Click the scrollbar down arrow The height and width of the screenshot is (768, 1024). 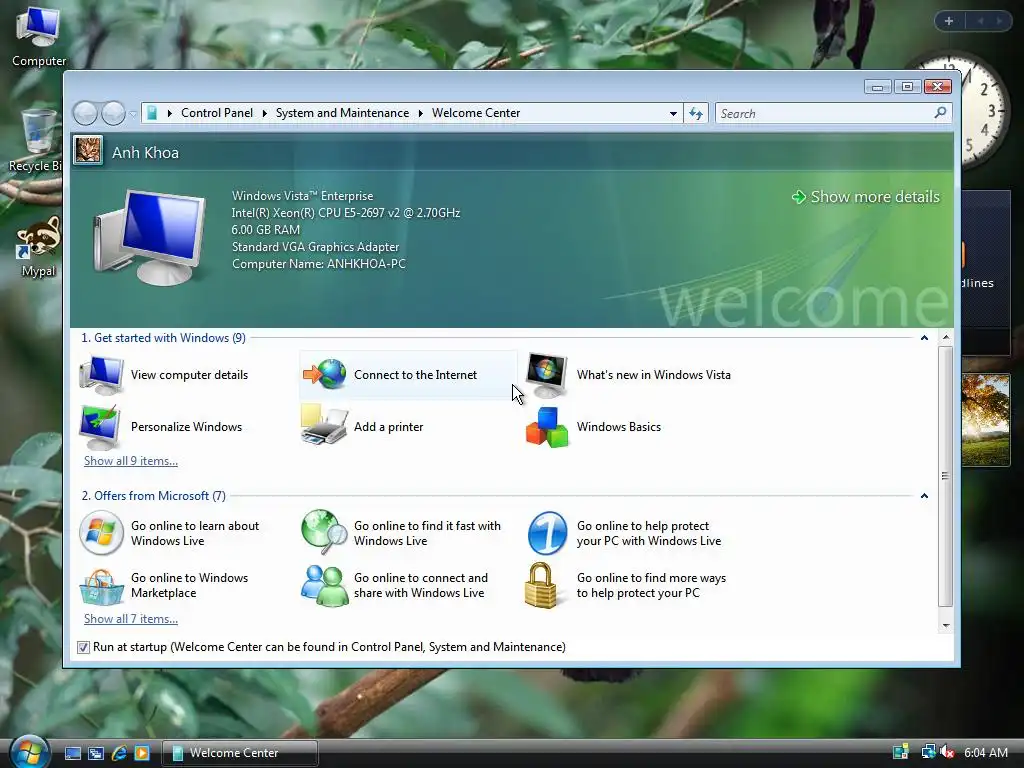tap(946, 626)
